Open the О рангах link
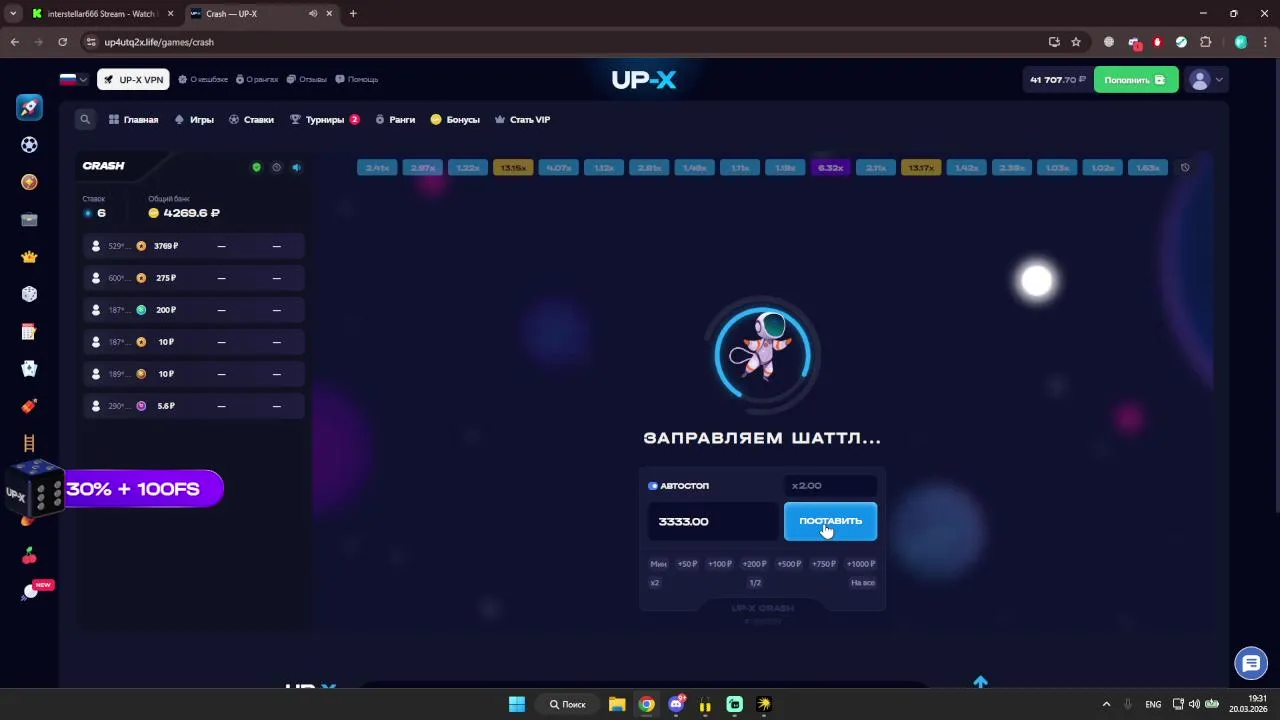Image resolution: width=1280 pixels, height=720 pixels. click(257, 79)
